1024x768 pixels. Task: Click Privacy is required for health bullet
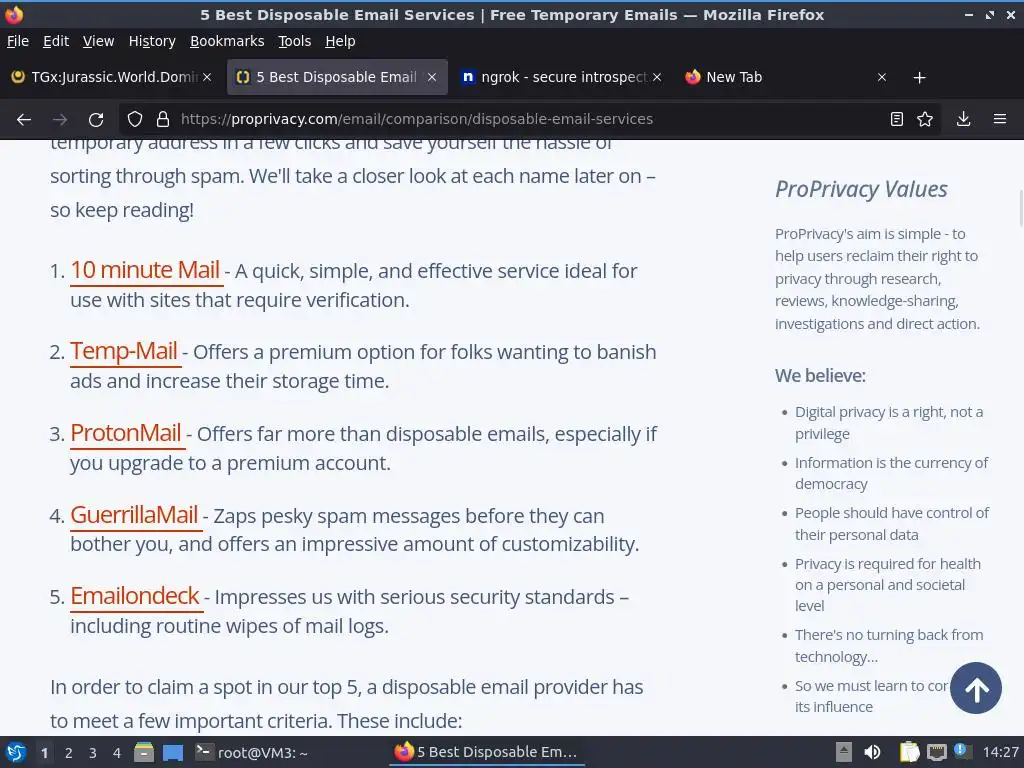(888, 584)
